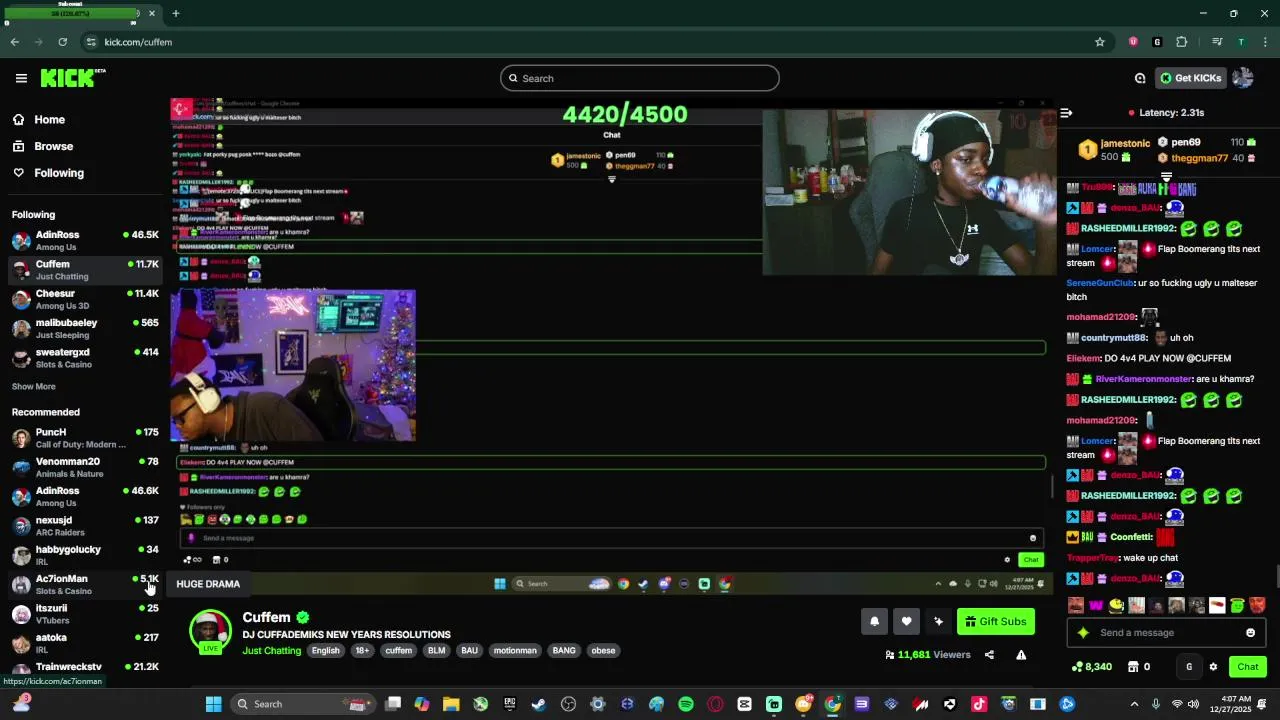Viewport: 1280px width, 720px height.
Task: Open File Explorer from taskbar
Action: tap(451, 704)
